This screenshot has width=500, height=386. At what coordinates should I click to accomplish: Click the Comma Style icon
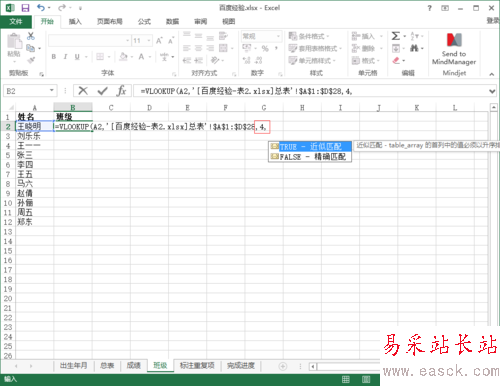276,48
